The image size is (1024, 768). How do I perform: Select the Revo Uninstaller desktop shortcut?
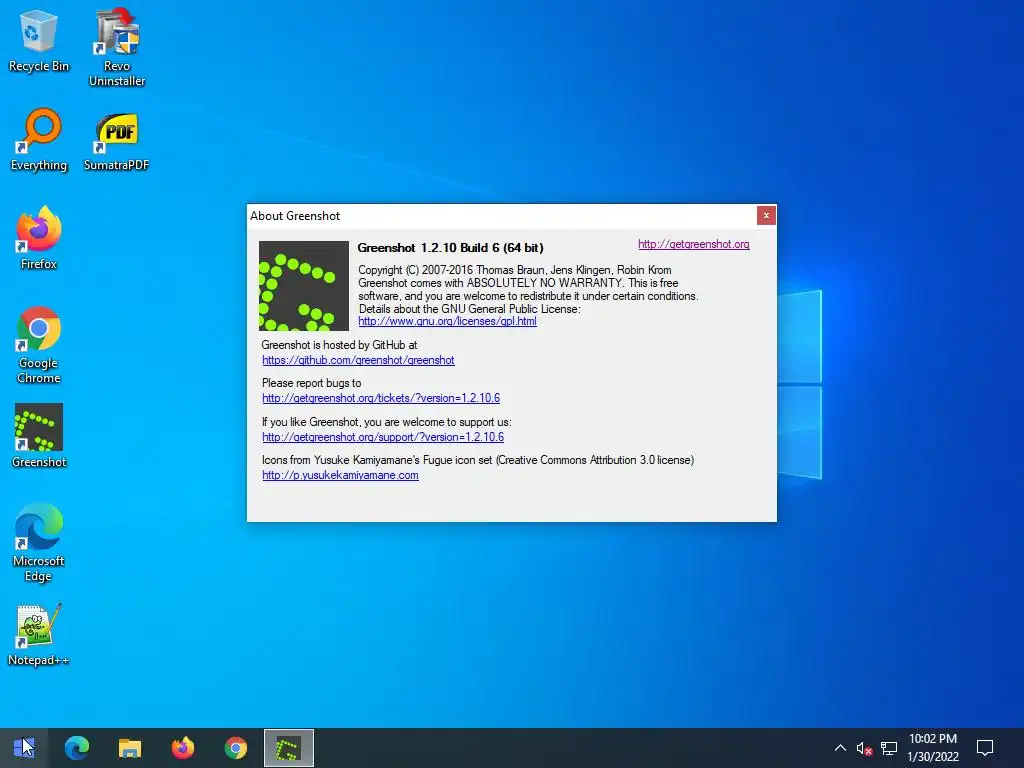pyautogui.click(x=117, y=47)
